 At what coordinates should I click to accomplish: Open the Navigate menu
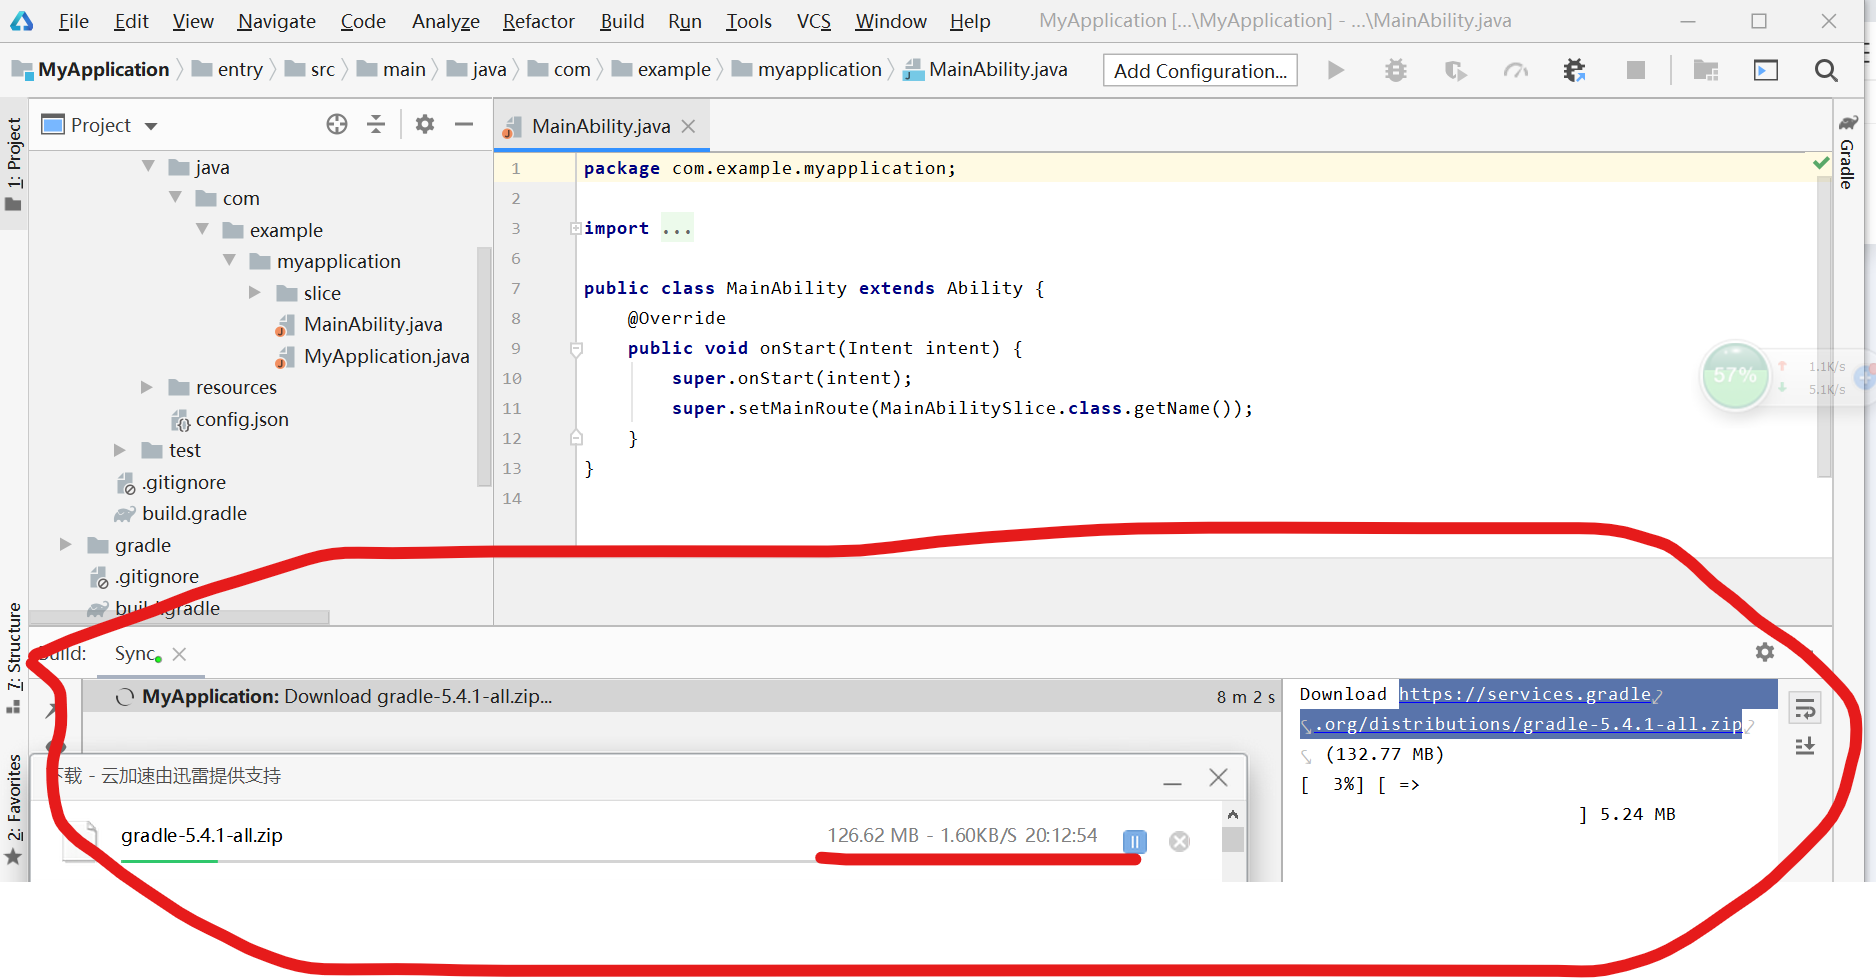click(276, 21)
